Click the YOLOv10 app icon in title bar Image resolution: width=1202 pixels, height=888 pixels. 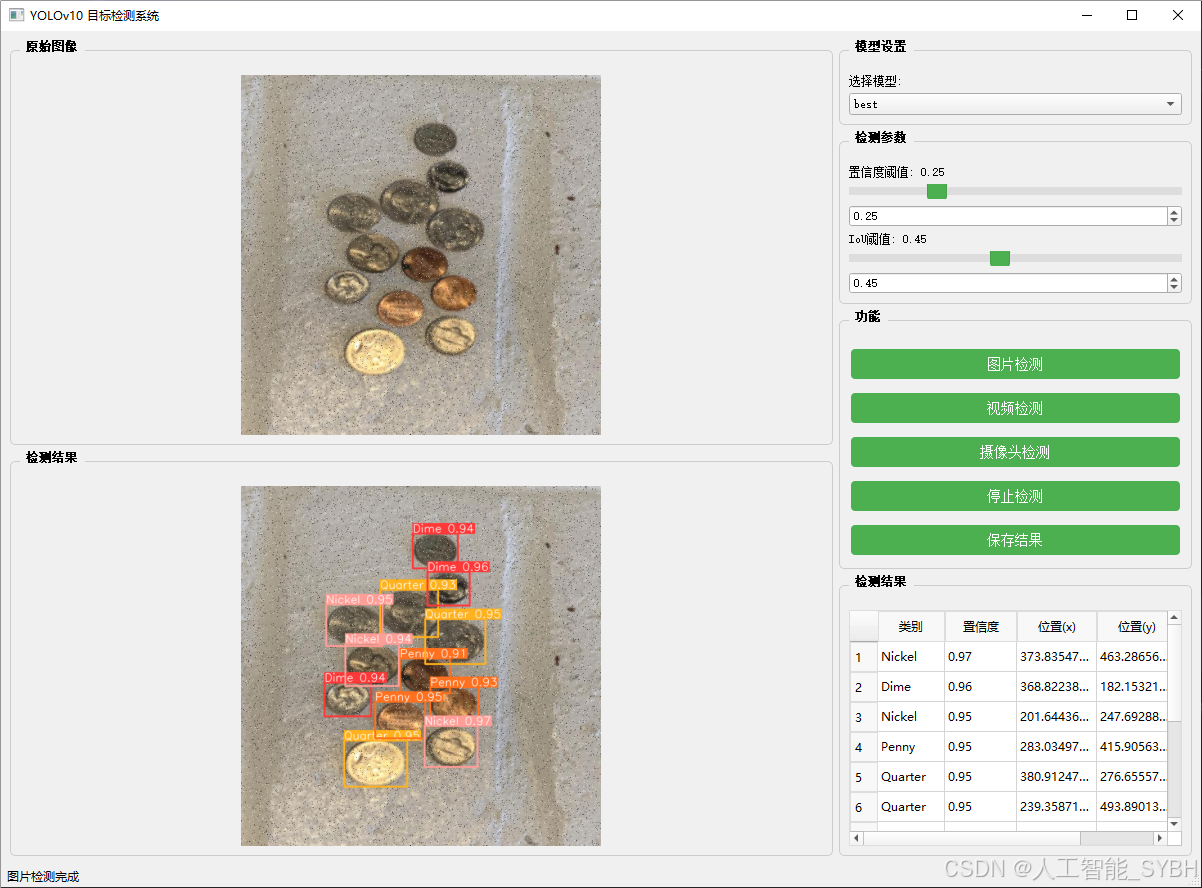[16, 15]
